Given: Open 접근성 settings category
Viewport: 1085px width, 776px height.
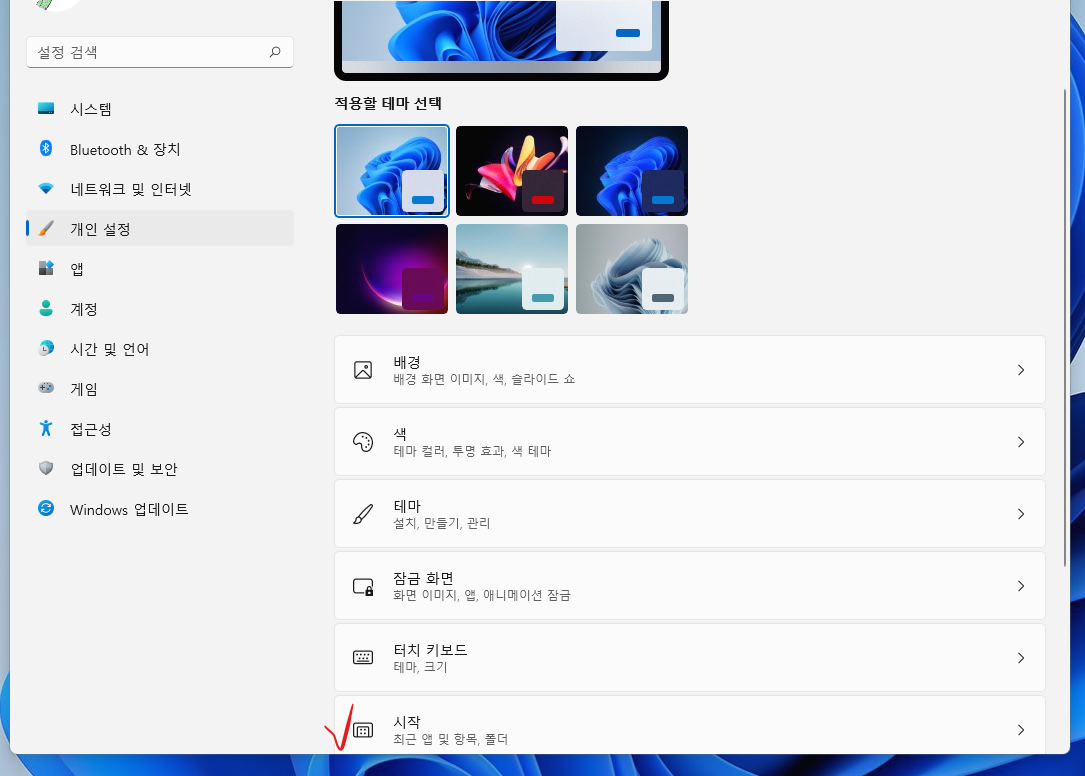Looking at the screenshot, I should click(x=160, y=429).
